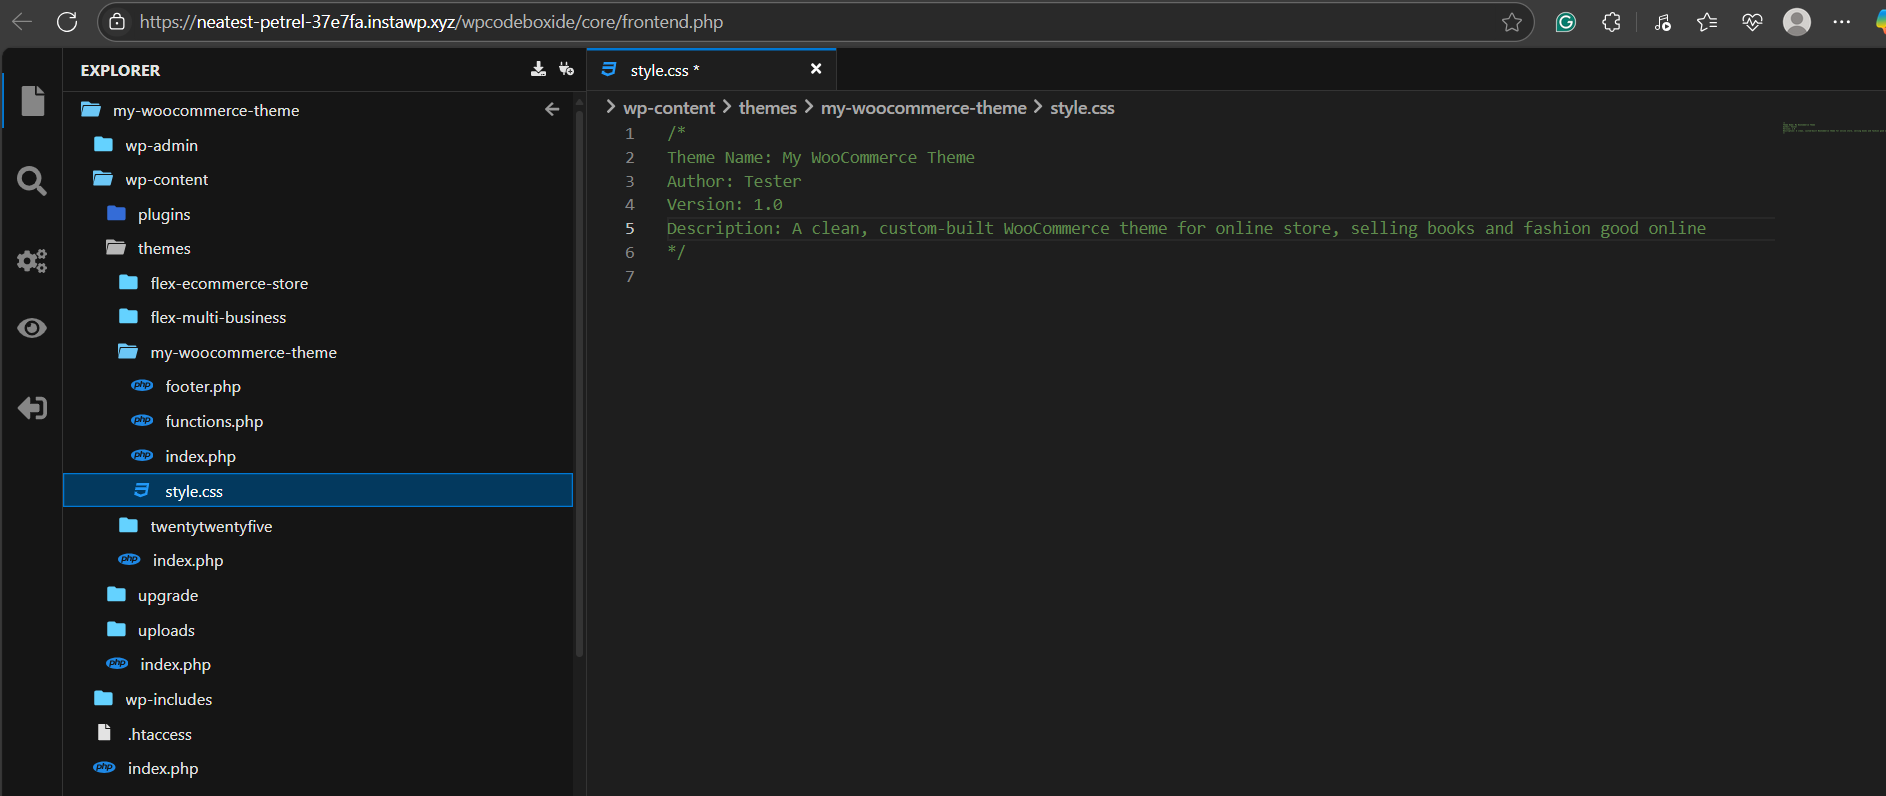The height and width of the screenshot is (796, 1886).
Task: Click wp-content in the breadcrumb
Action: click(669, 107)
